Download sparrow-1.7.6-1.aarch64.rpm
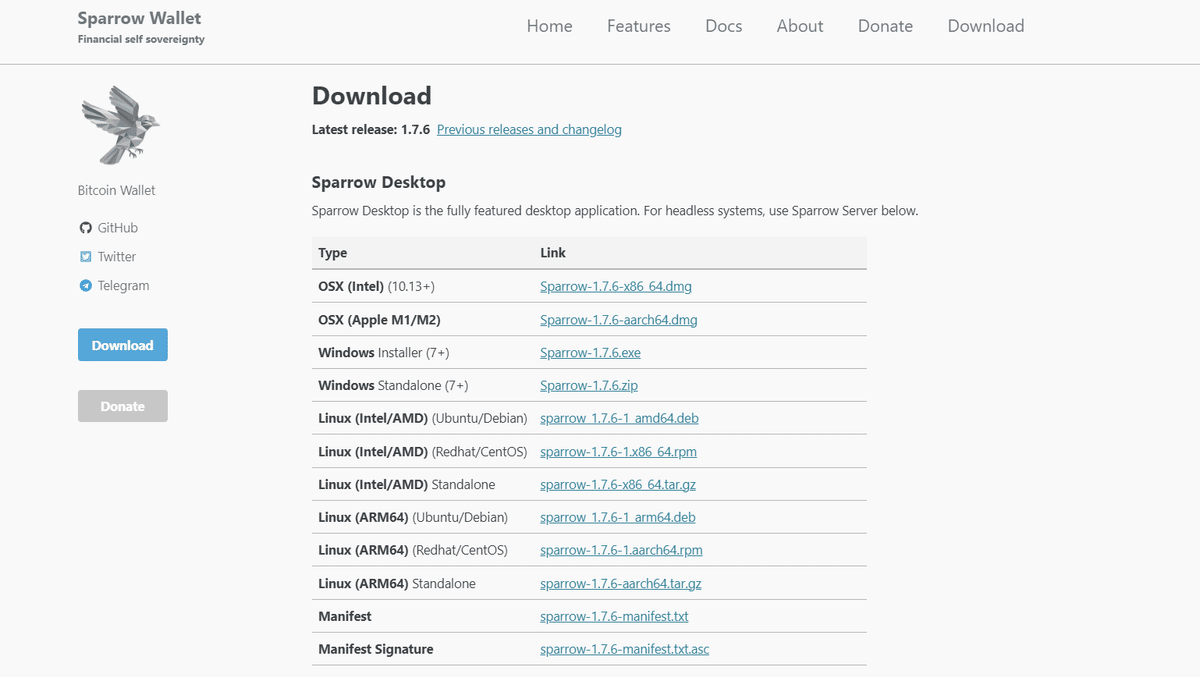 click(x=621, y=551)
